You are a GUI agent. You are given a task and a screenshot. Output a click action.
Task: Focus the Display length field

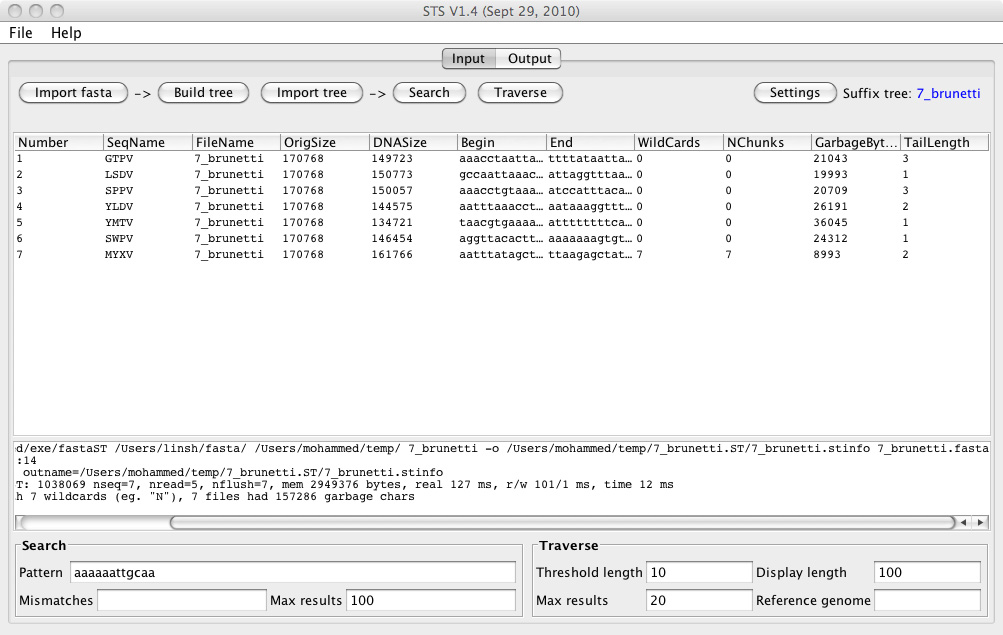tap(927, 572)
